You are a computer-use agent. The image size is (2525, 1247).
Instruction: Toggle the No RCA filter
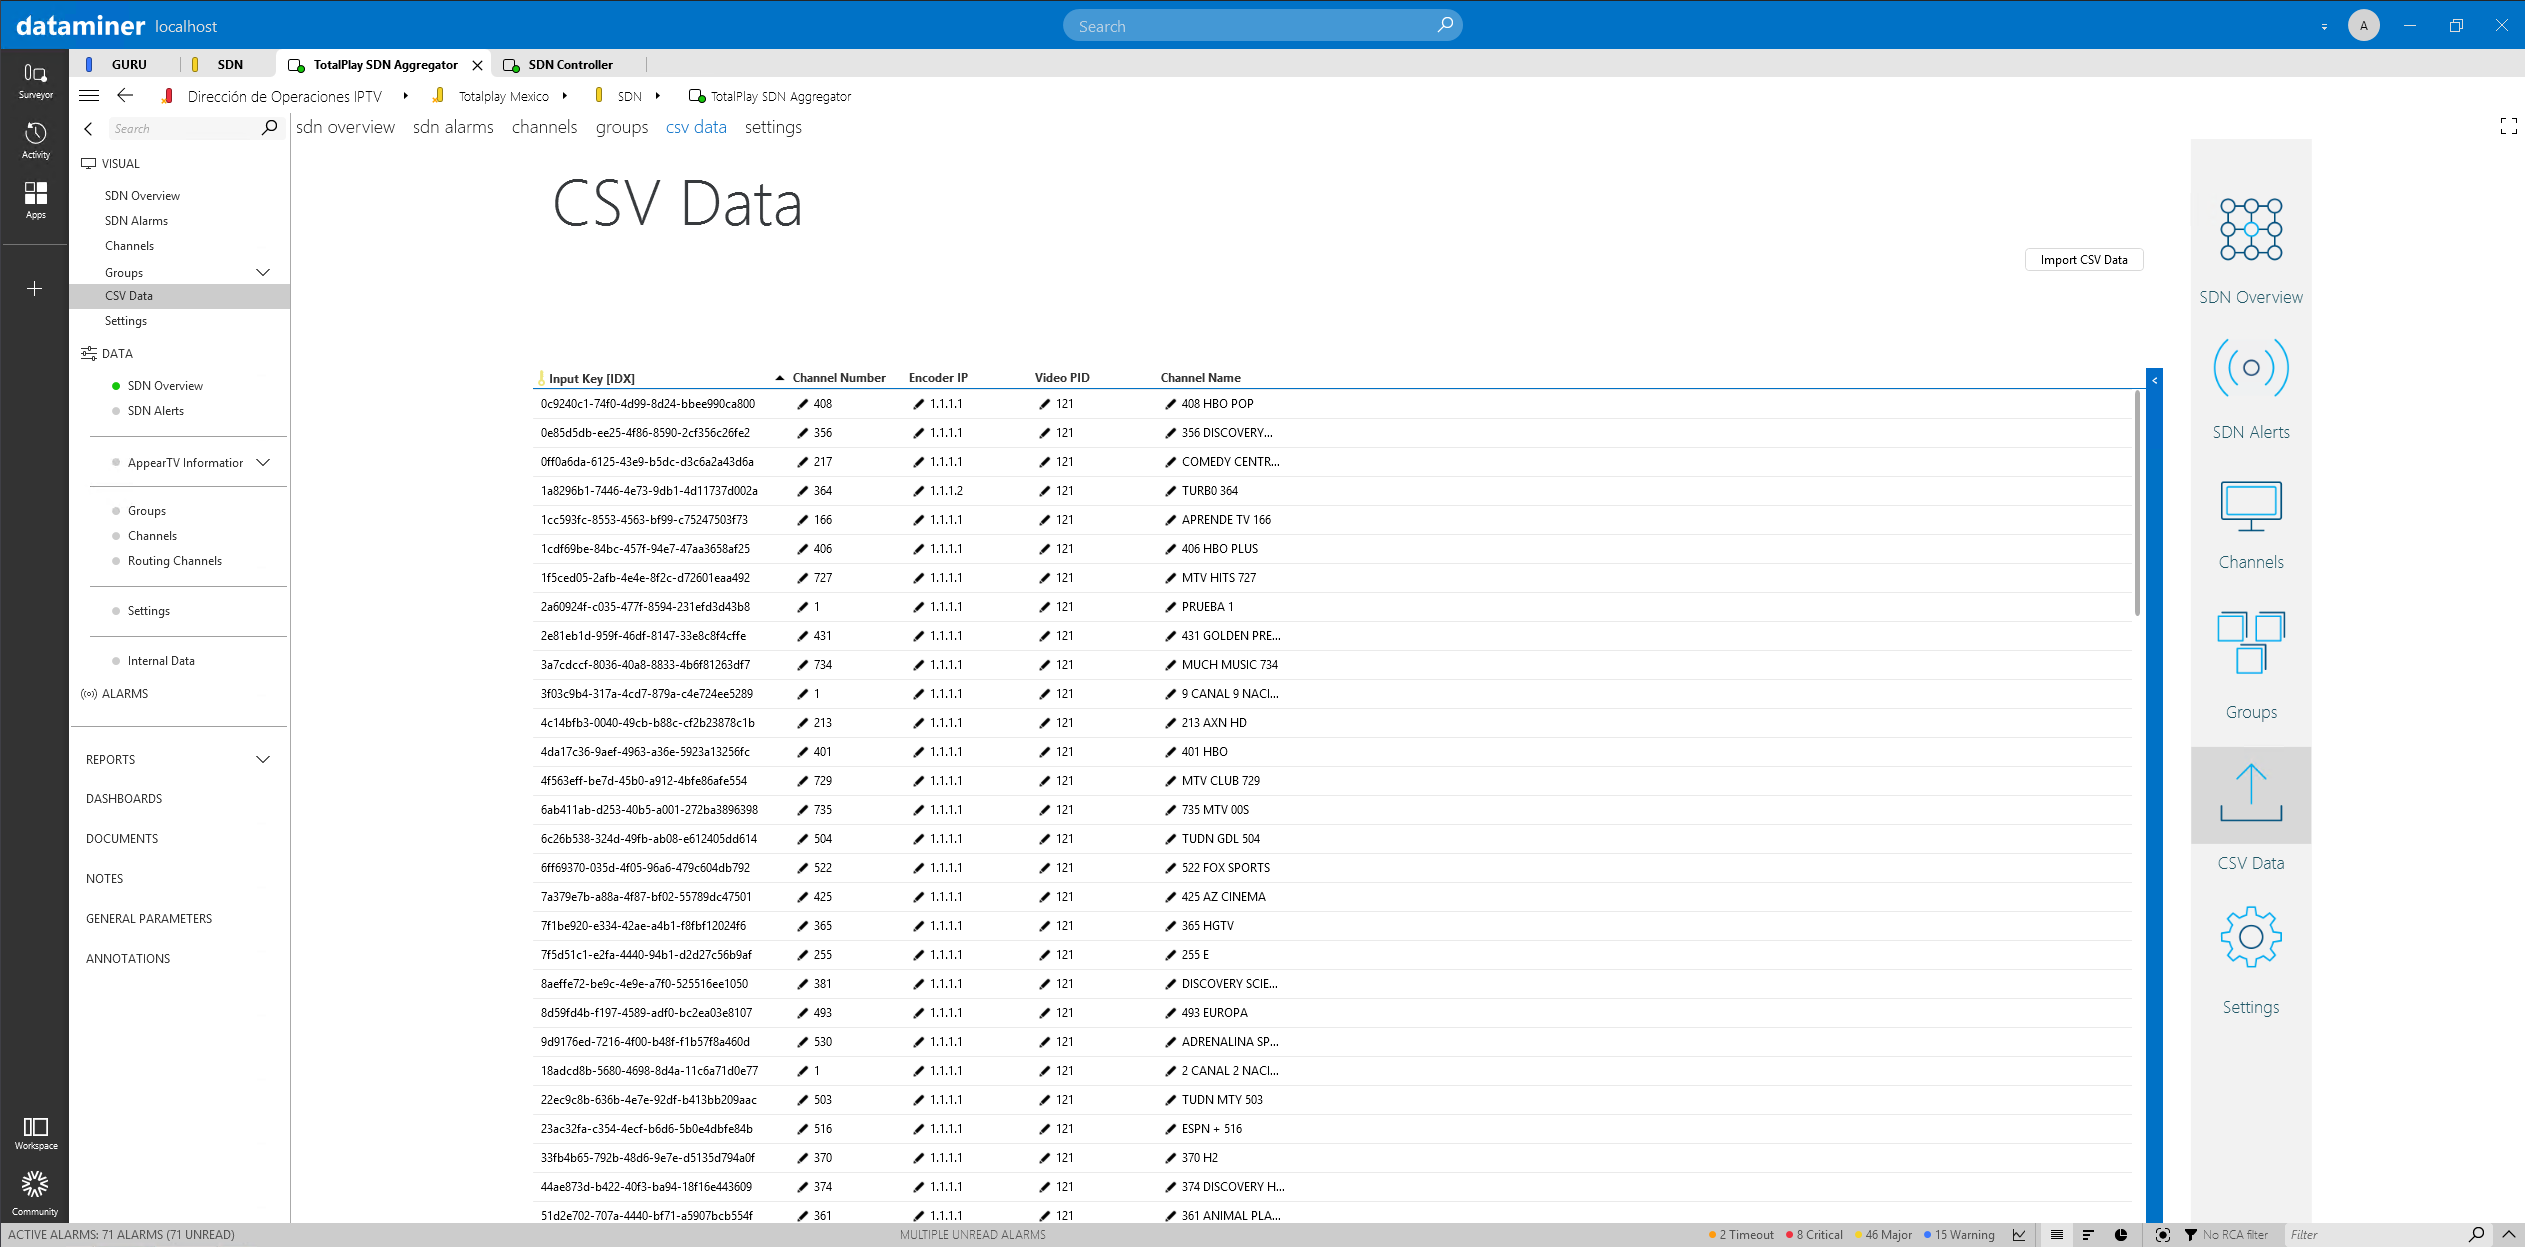[2225, 1235]
